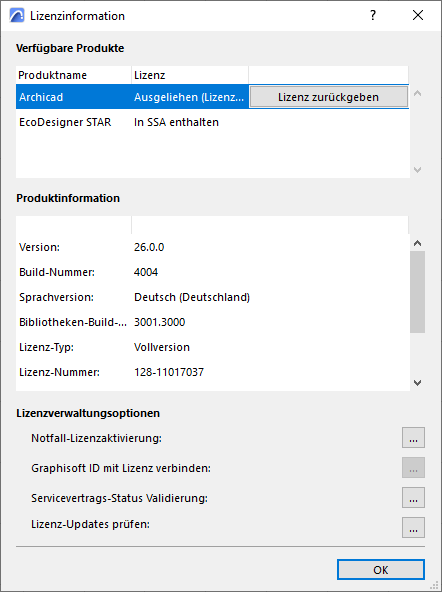Click products list scroll up arrow
Screen dimensions: 442x592
click(x=417, y=93)
